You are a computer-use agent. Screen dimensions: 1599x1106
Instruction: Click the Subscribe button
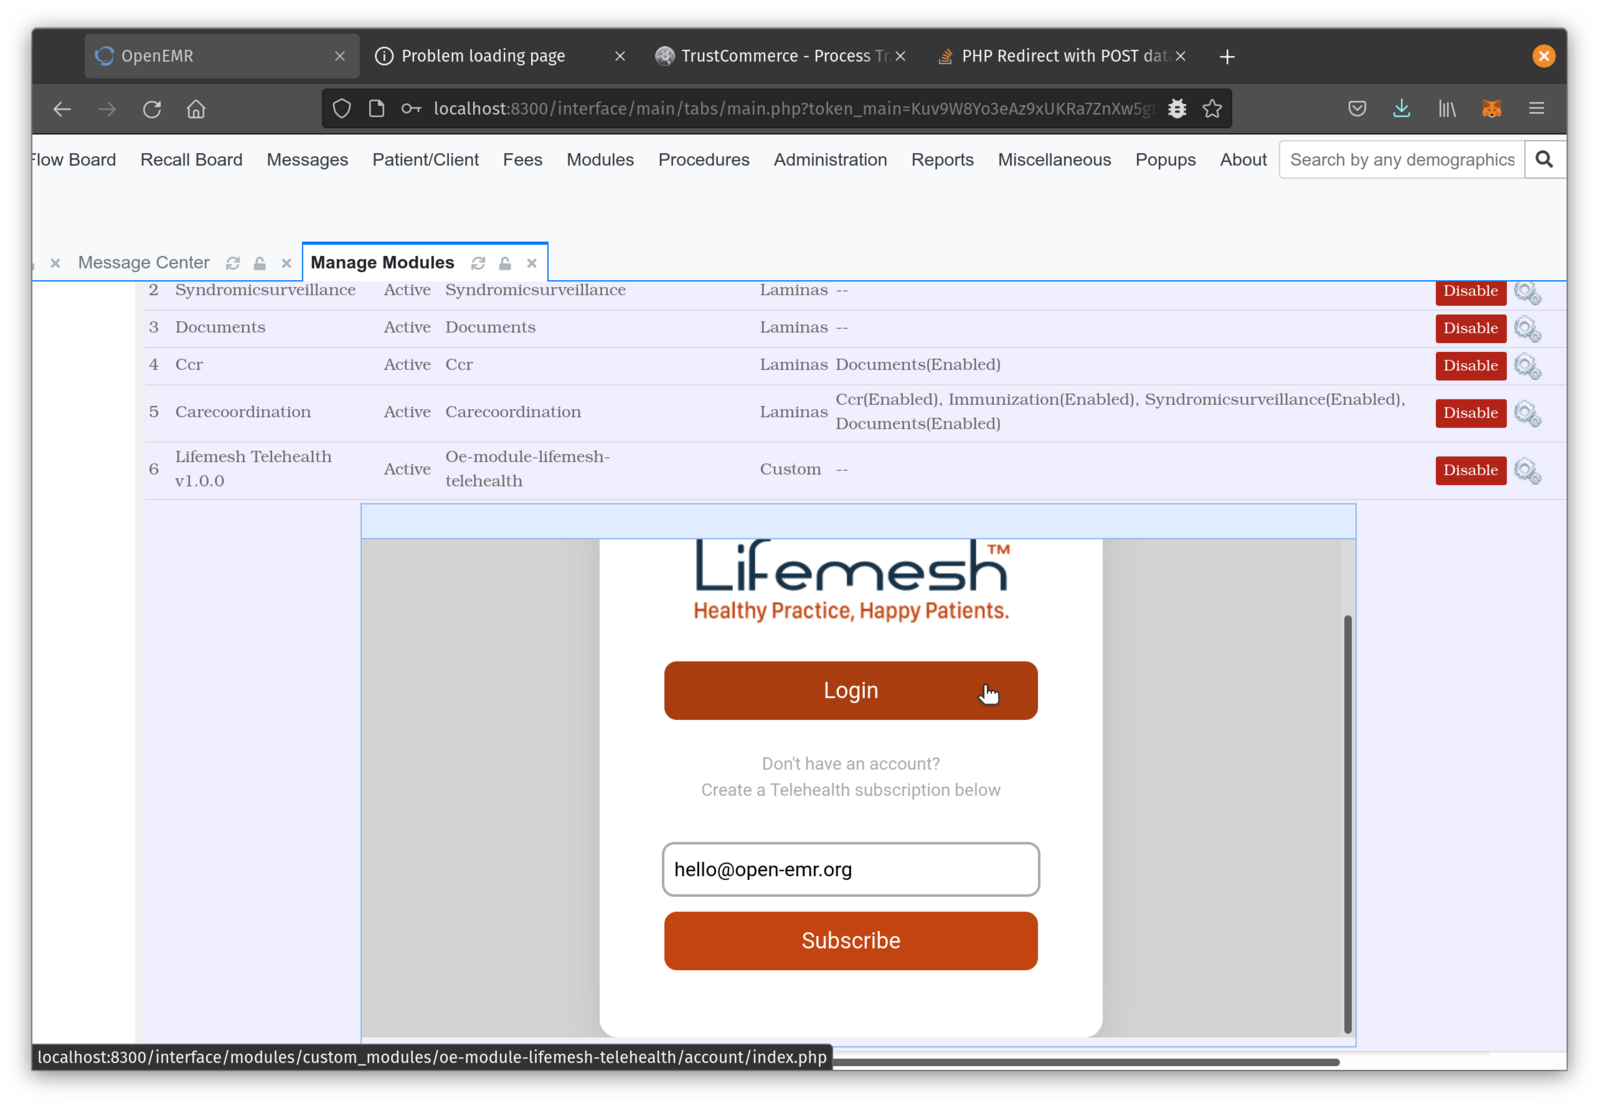coord(850,940)
